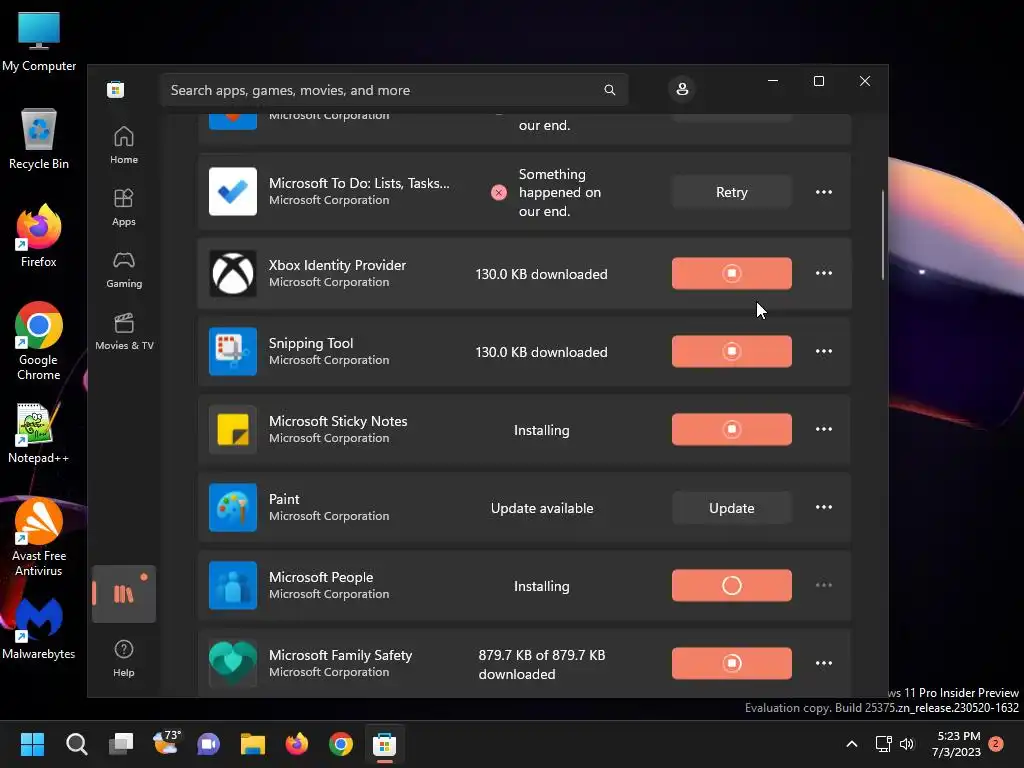
Task: Select Recycle Bin desktop icon
Action: 39,139
